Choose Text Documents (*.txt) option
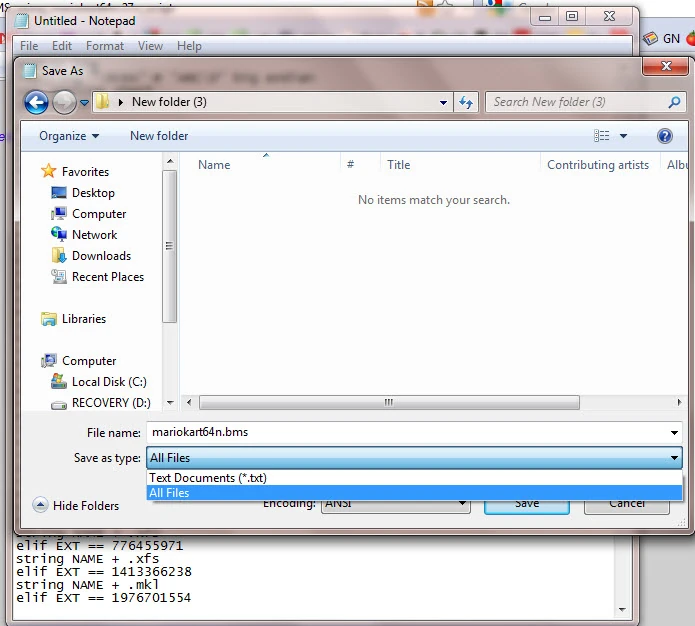This screenshot has height=626, width=695. point(414,478)
